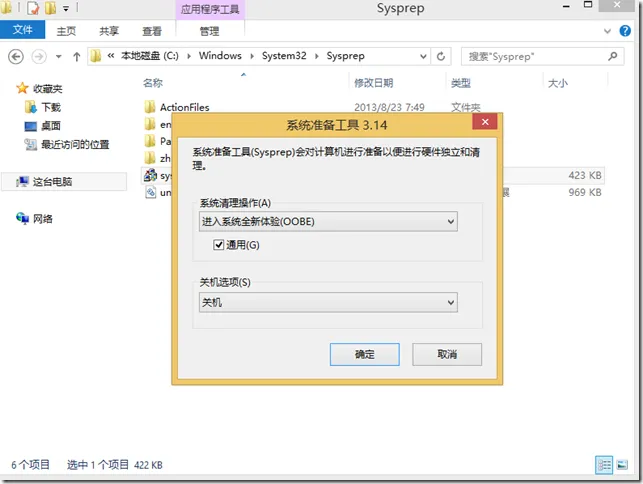Viewport: 643px width, 484px height.
Task: Click the 最近访问的位置 icon
Action: click(x=30, y=144)
